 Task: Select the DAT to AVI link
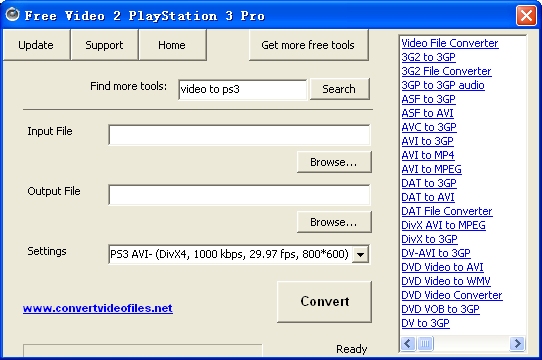(x=428, y=197)
